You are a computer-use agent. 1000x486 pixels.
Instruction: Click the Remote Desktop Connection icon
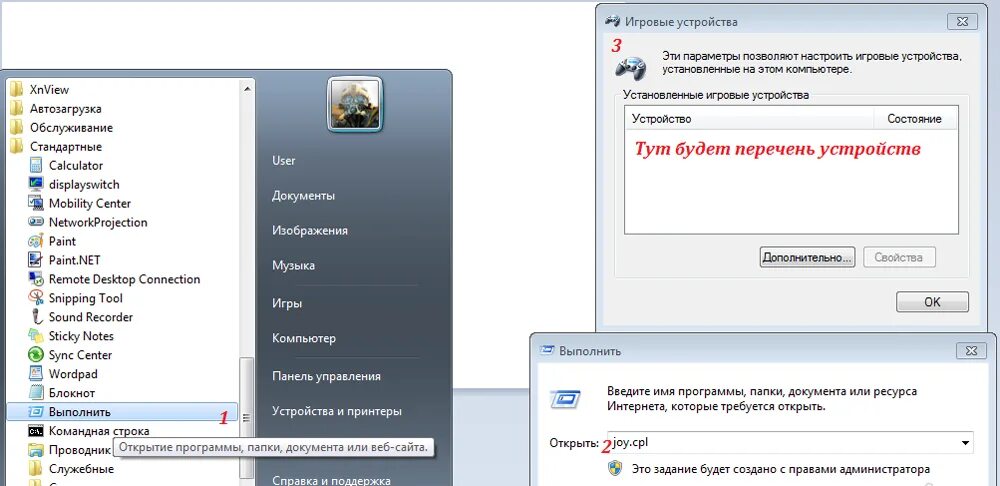click(36, 279)
